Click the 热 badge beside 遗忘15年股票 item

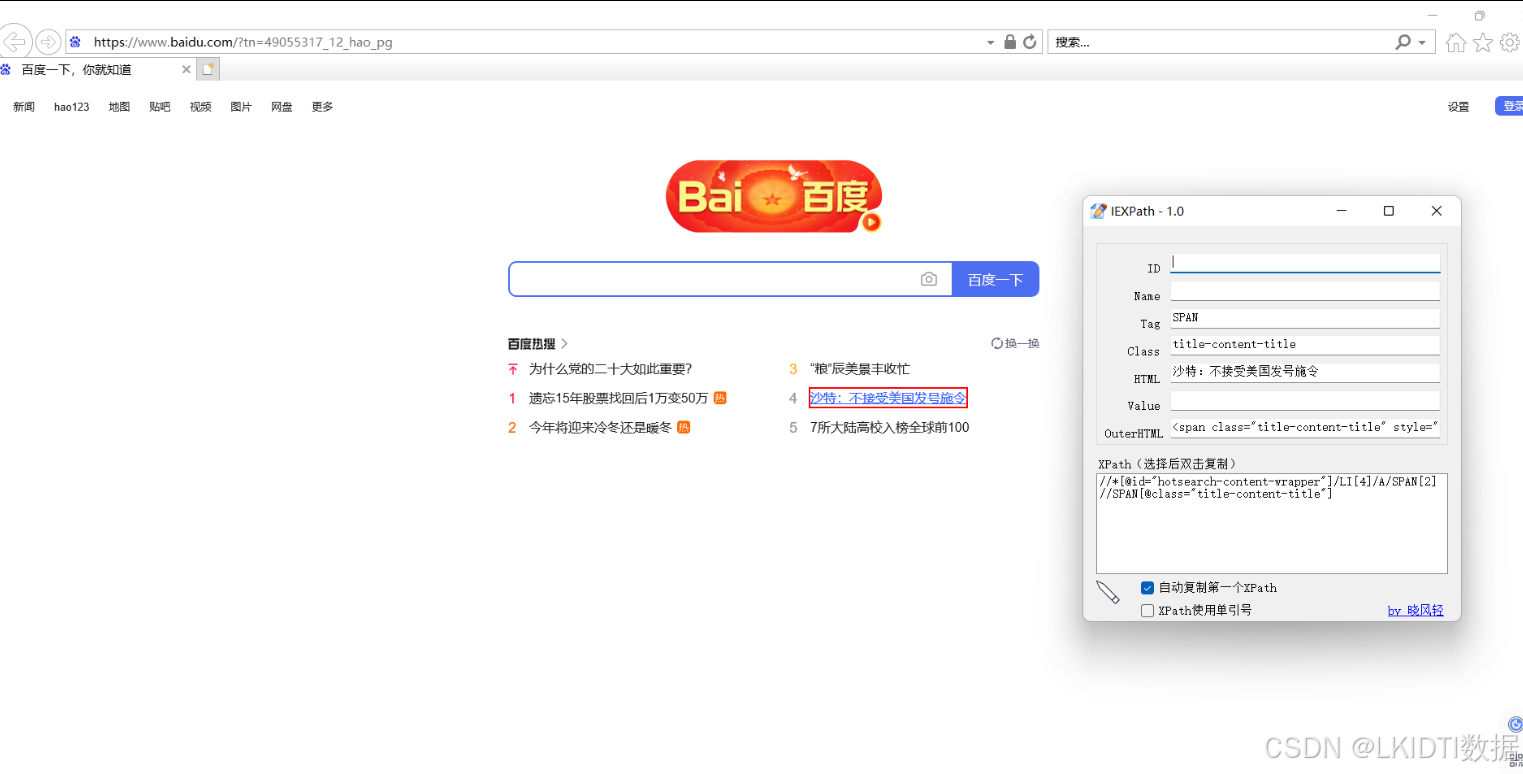(720, 398)
